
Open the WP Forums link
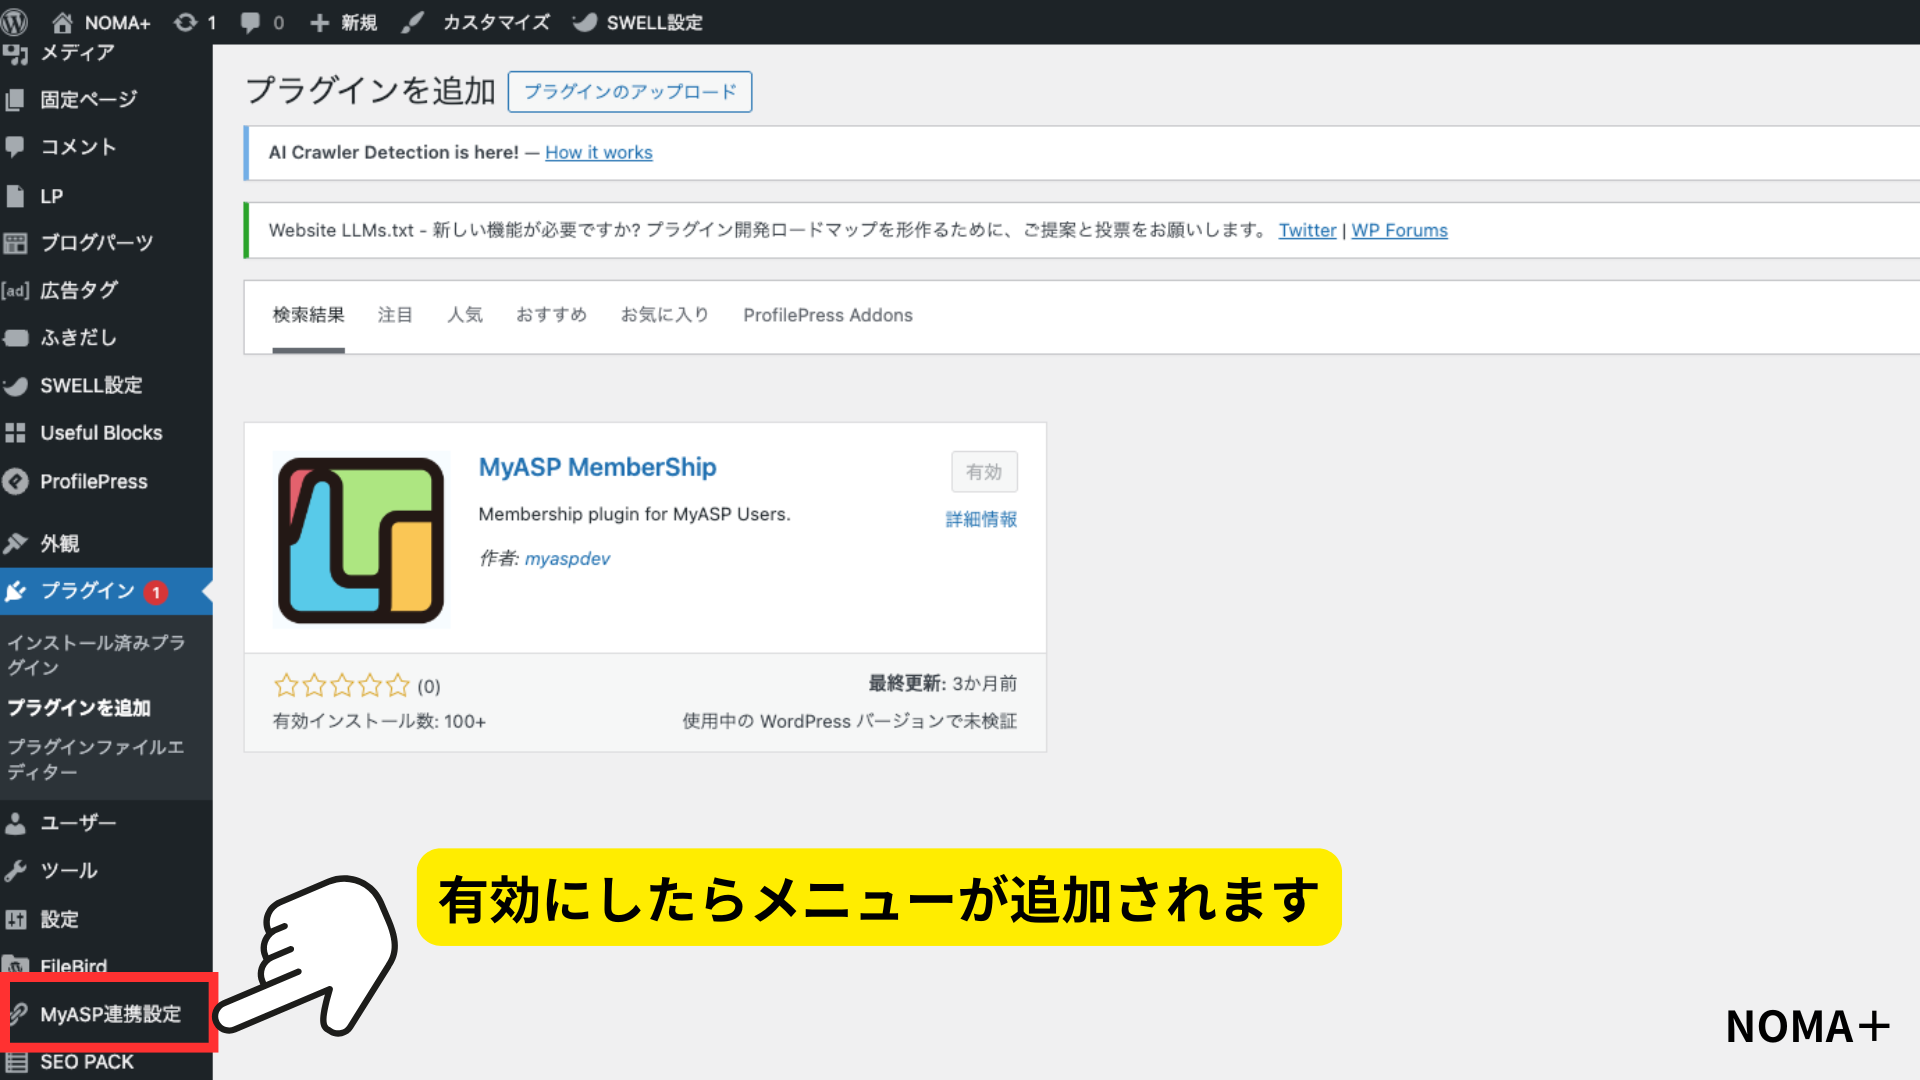click(x=1399, y=230)
